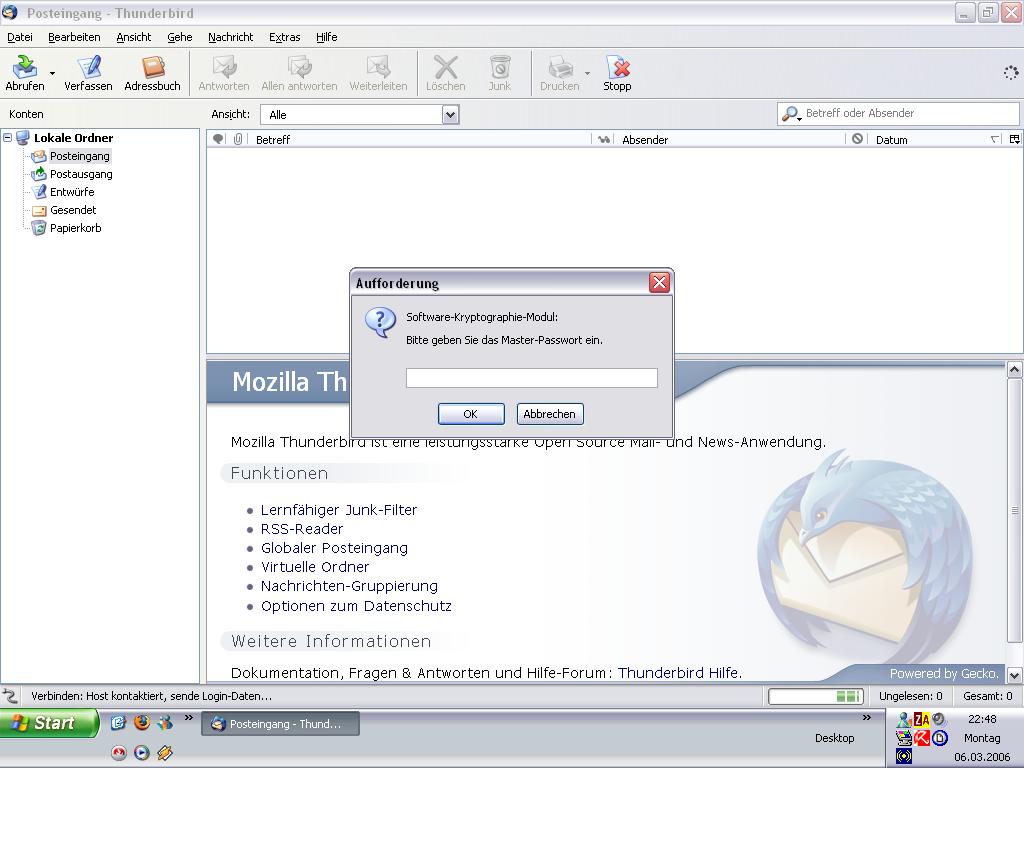The width and height of the screenshot is (1024, 849).
Task: Open the Extras menu
Action: (x=285, y=37)
